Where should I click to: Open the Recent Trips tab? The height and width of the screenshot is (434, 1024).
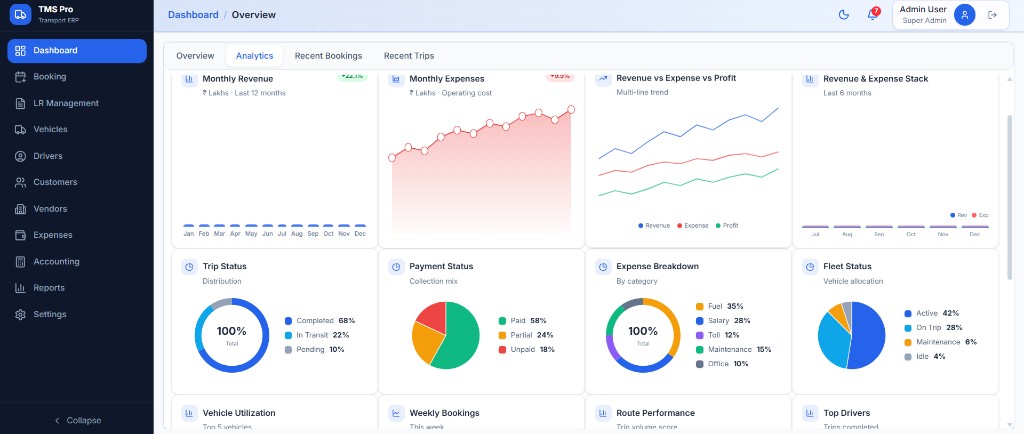pyautogui.click(x=409, y=56)
